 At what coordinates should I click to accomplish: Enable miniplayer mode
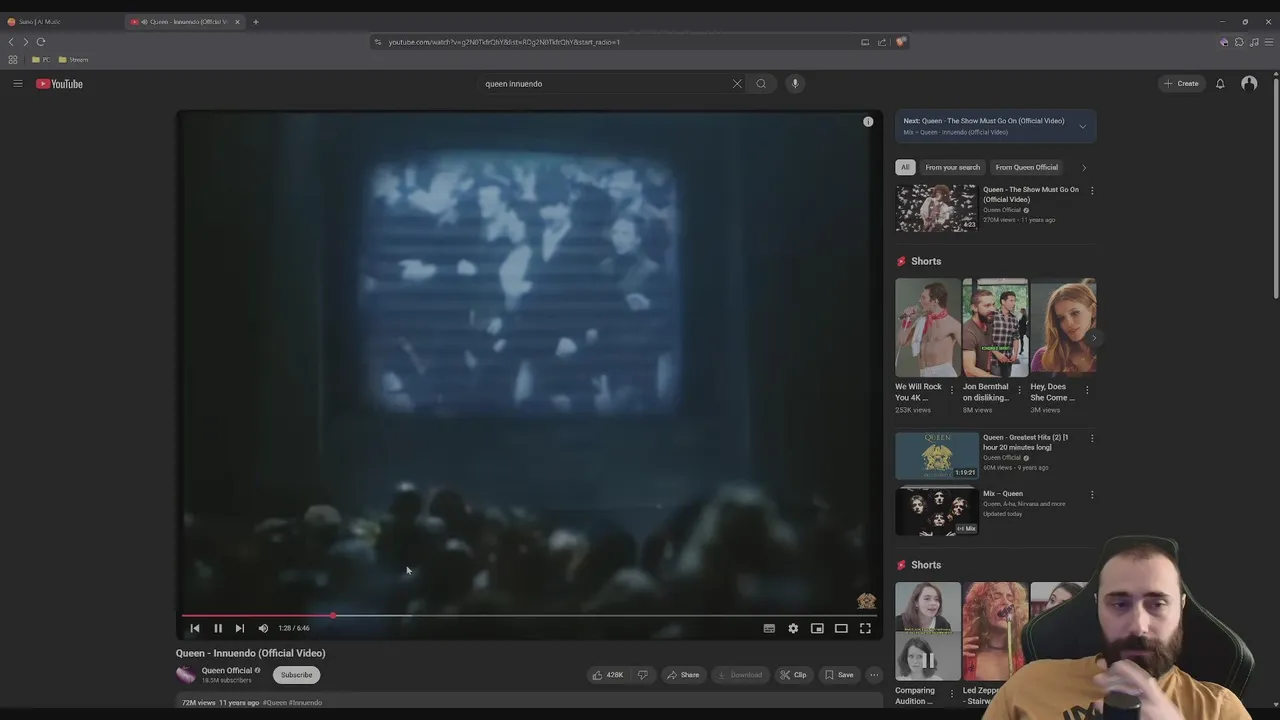(x=817, y=628)
